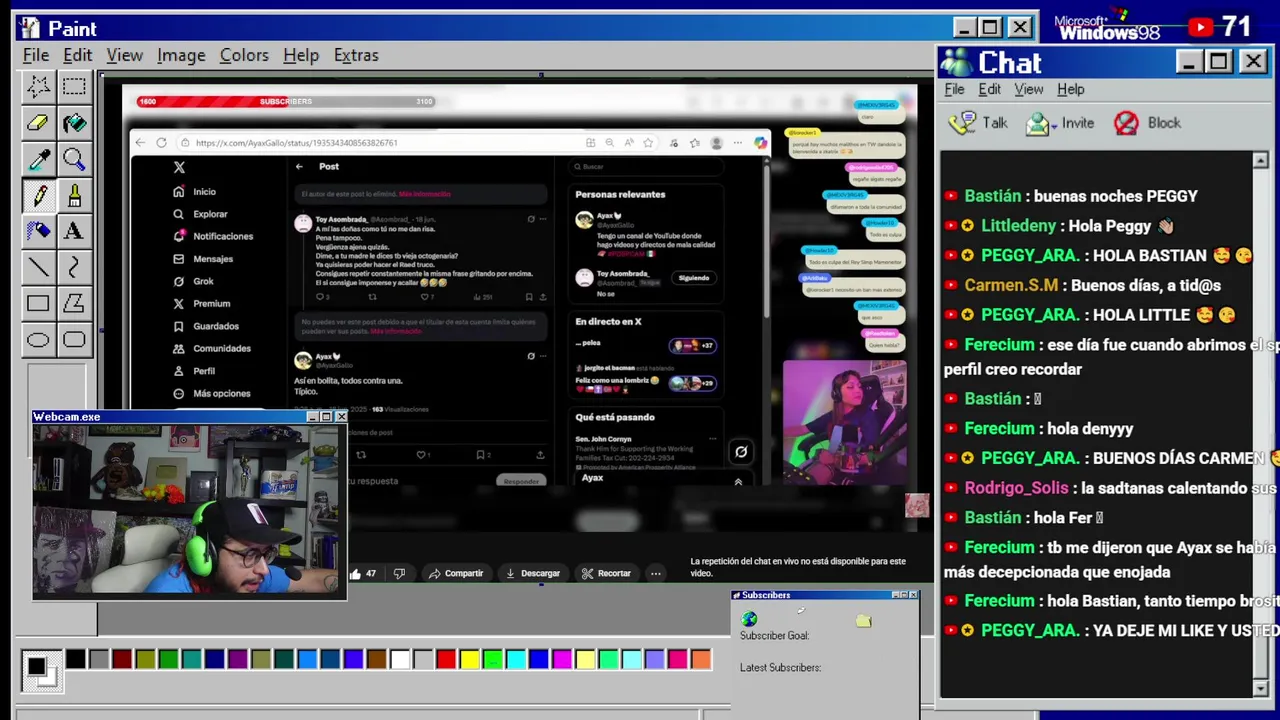Viewport: 1280px width, 720px height.
Task: Click the Chat scrollbar up arrow
Action: (x=1260, y=161)
